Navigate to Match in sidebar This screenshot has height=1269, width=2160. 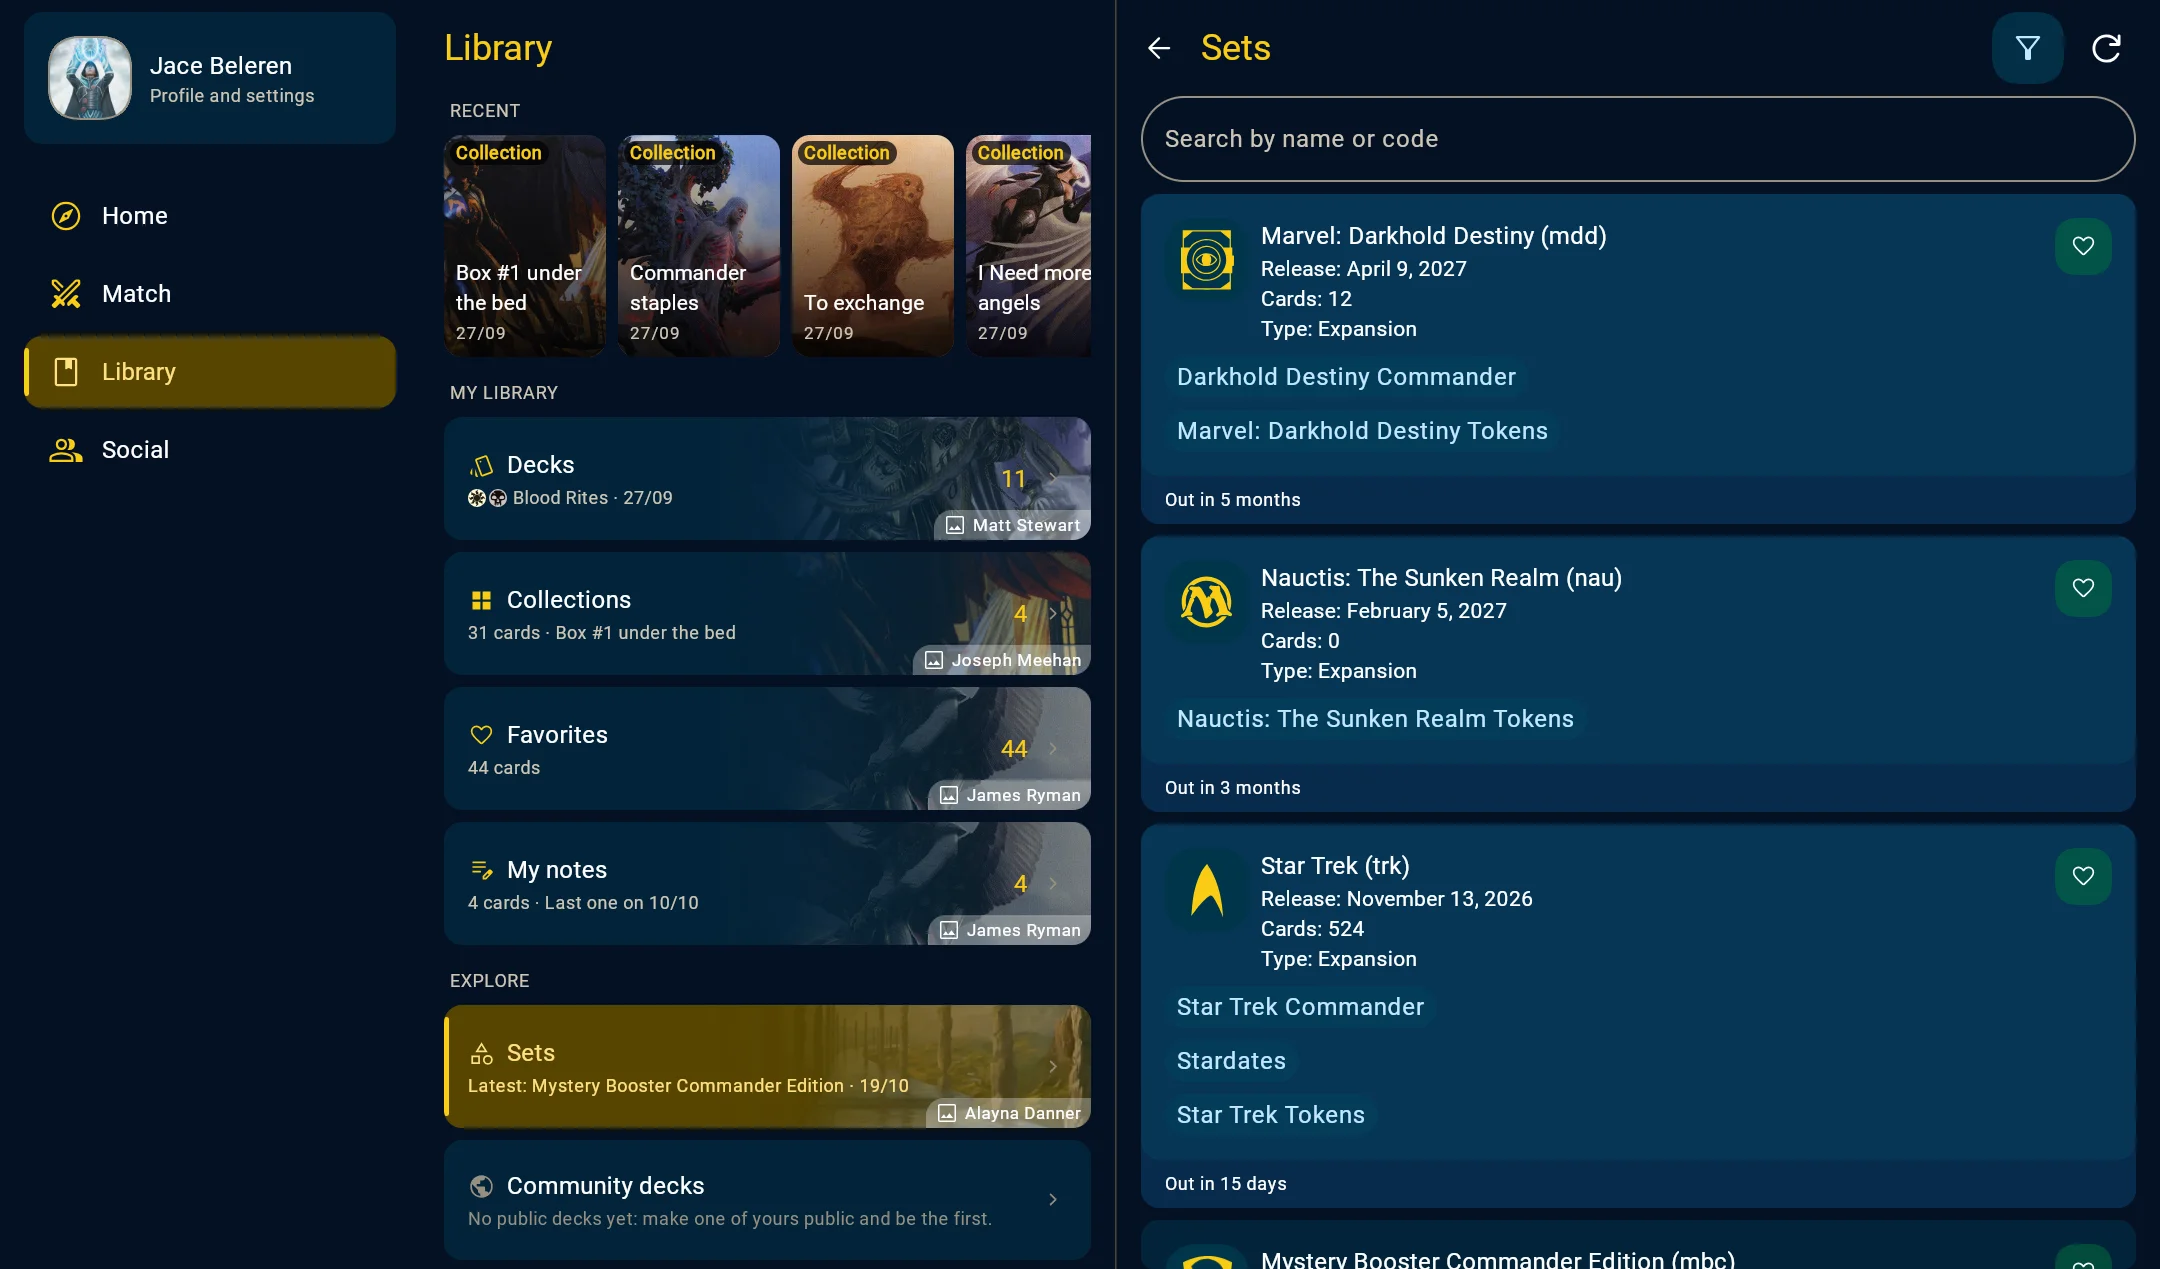coord(210,294)
